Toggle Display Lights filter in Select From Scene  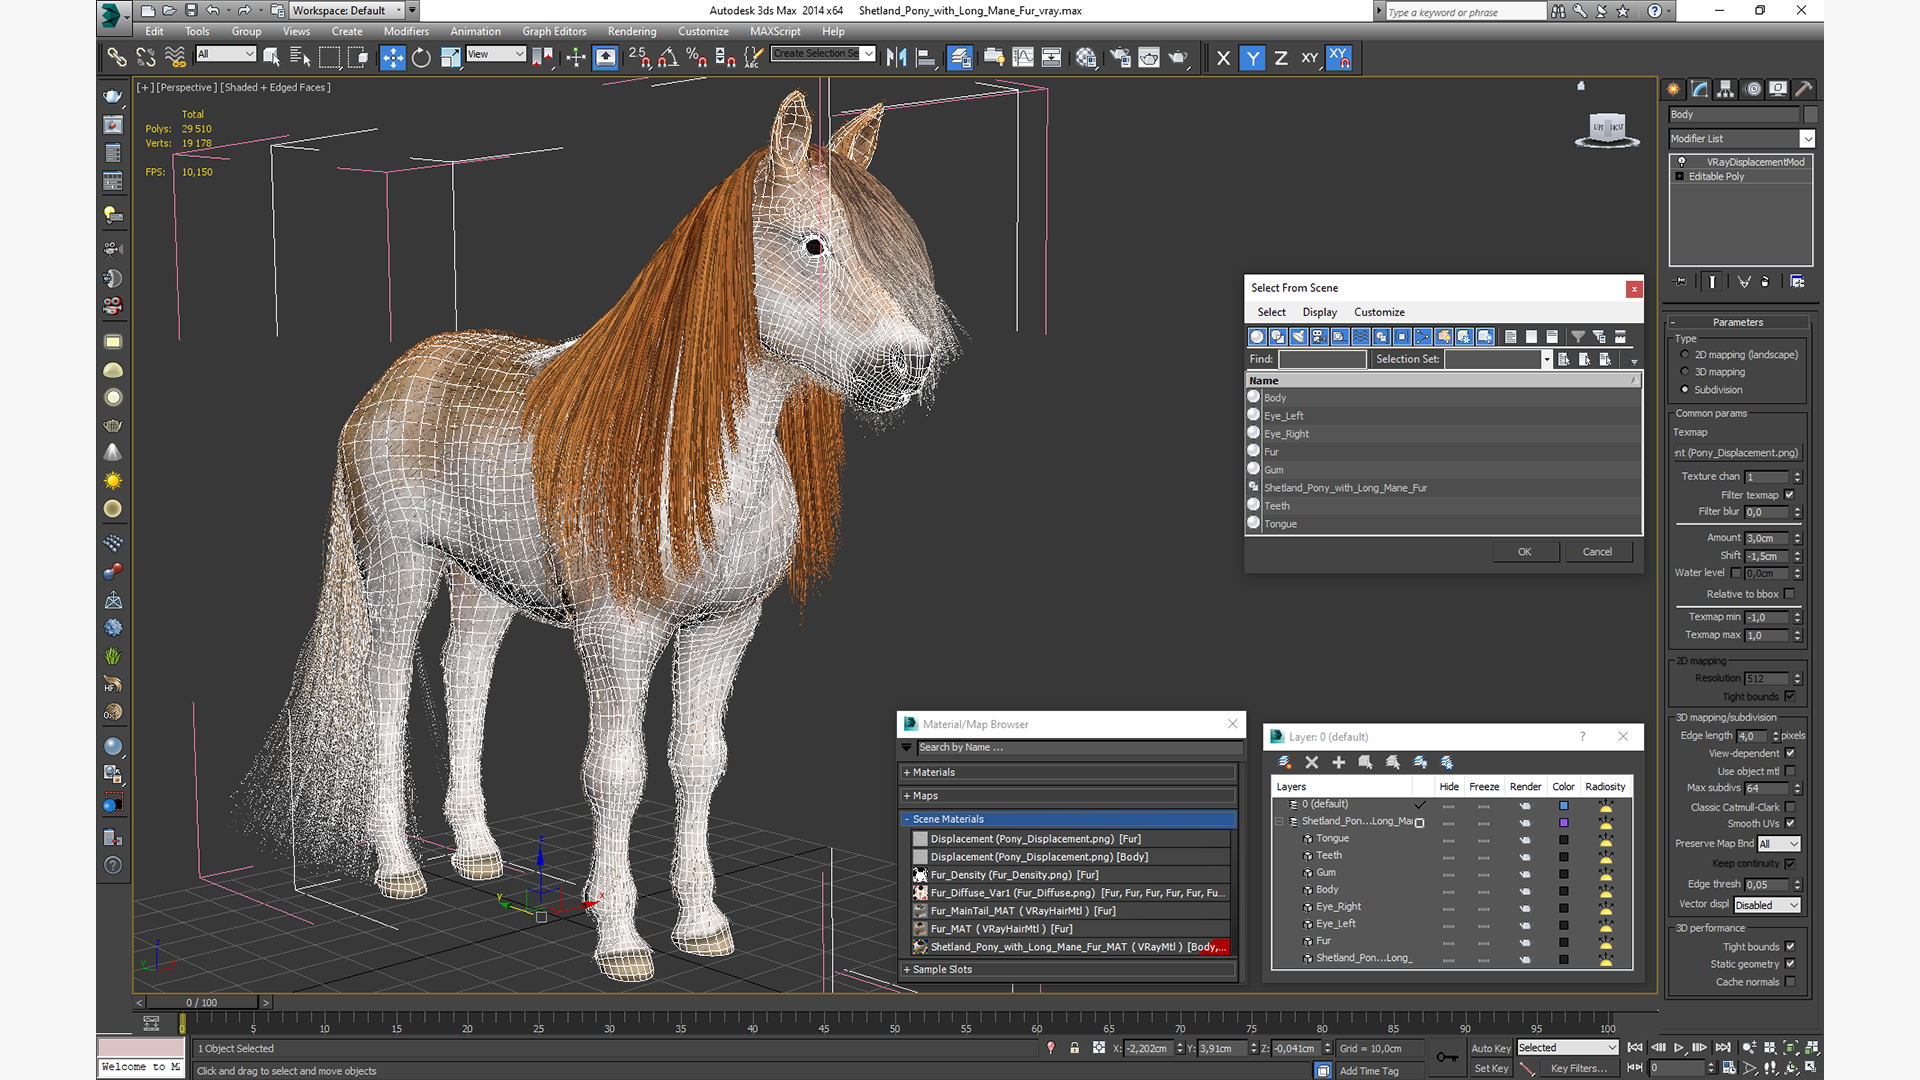[1298, 337]
